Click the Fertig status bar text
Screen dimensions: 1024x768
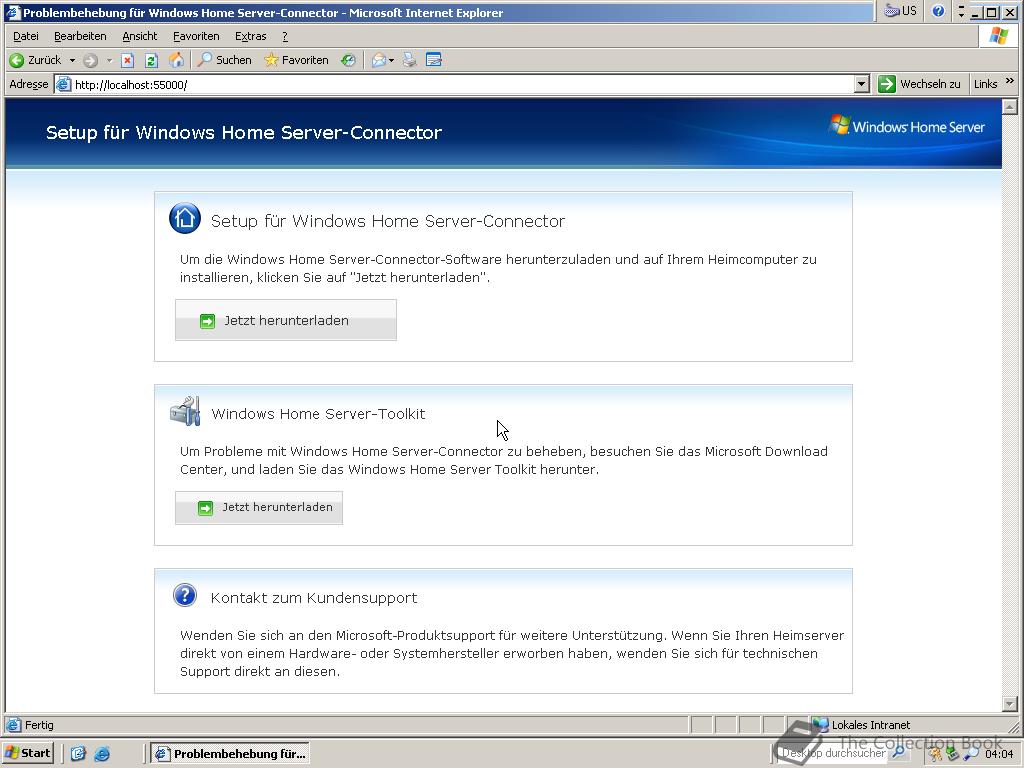[39, 725]
